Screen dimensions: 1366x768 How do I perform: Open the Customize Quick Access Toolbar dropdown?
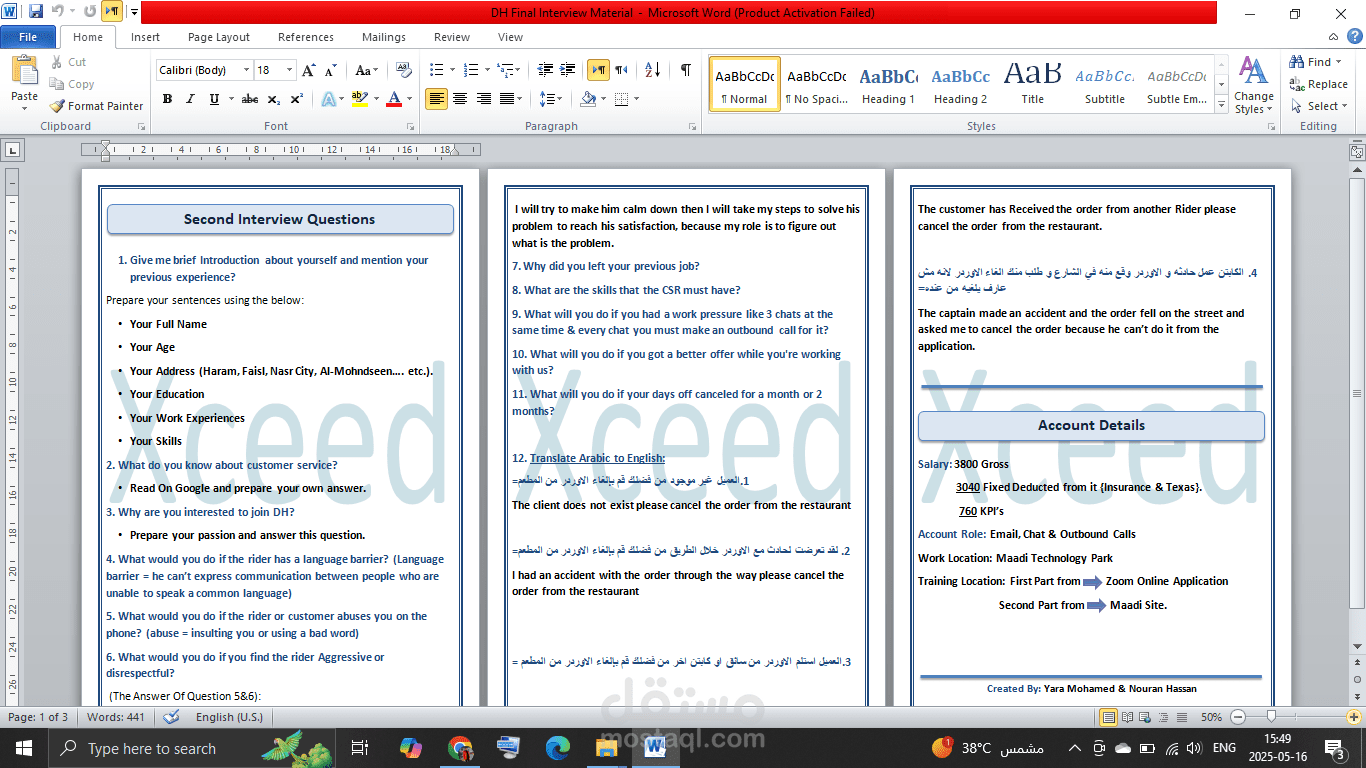pyautogui.click(x=134, y=12)
